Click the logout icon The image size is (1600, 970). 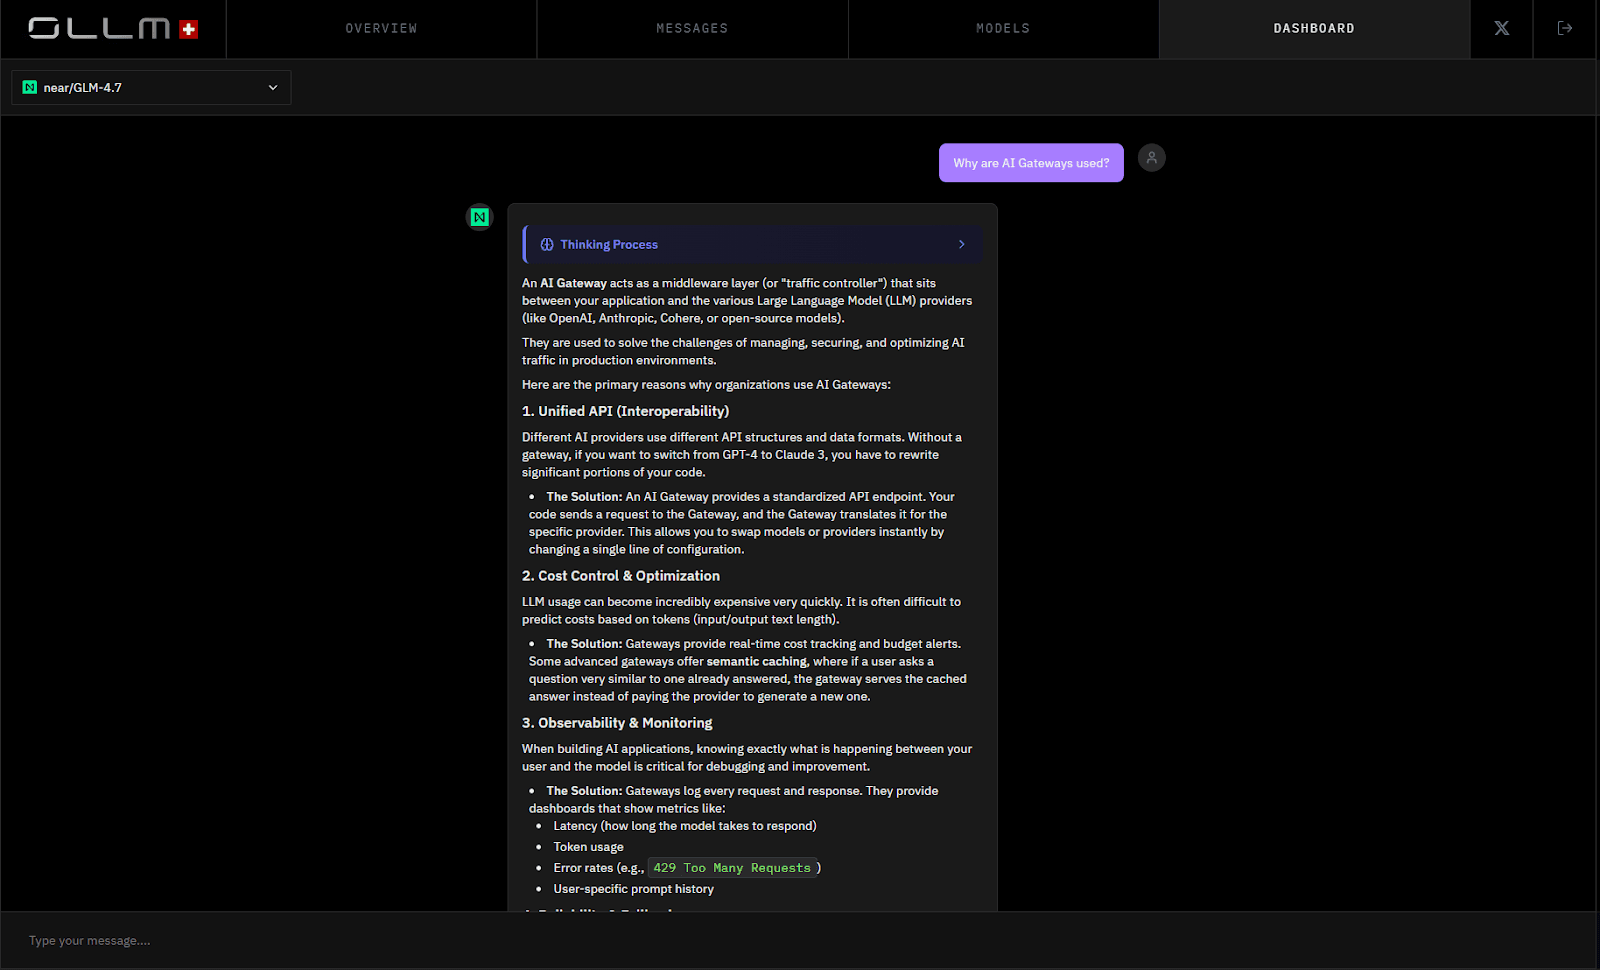pyautogui.click(x=1565, y=28)
